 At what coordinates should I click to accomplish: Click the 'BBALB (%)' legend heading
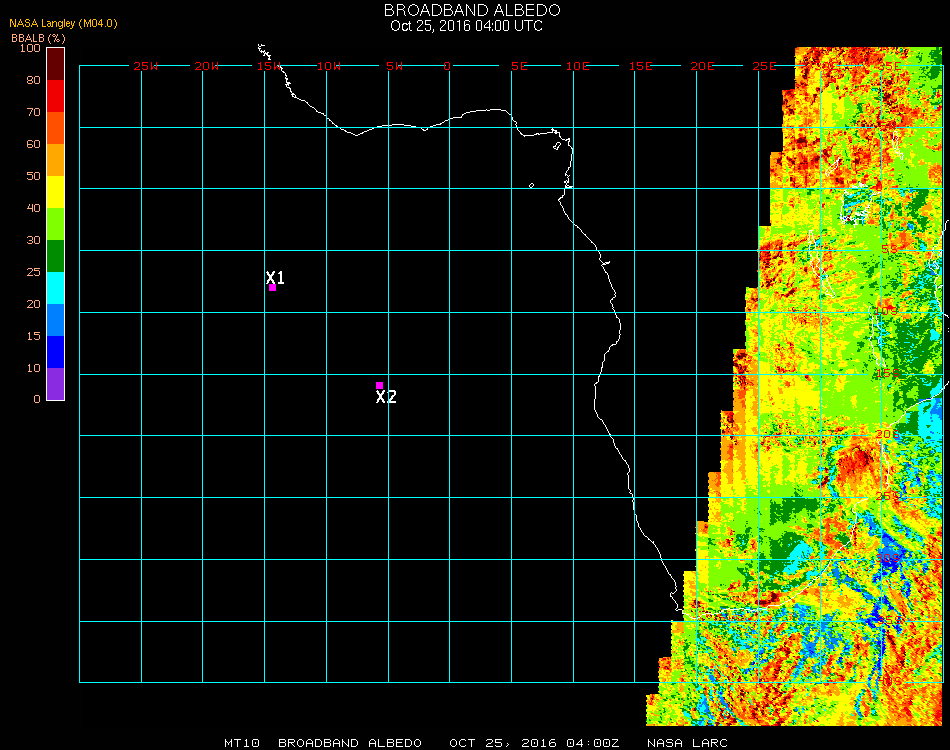38,38
